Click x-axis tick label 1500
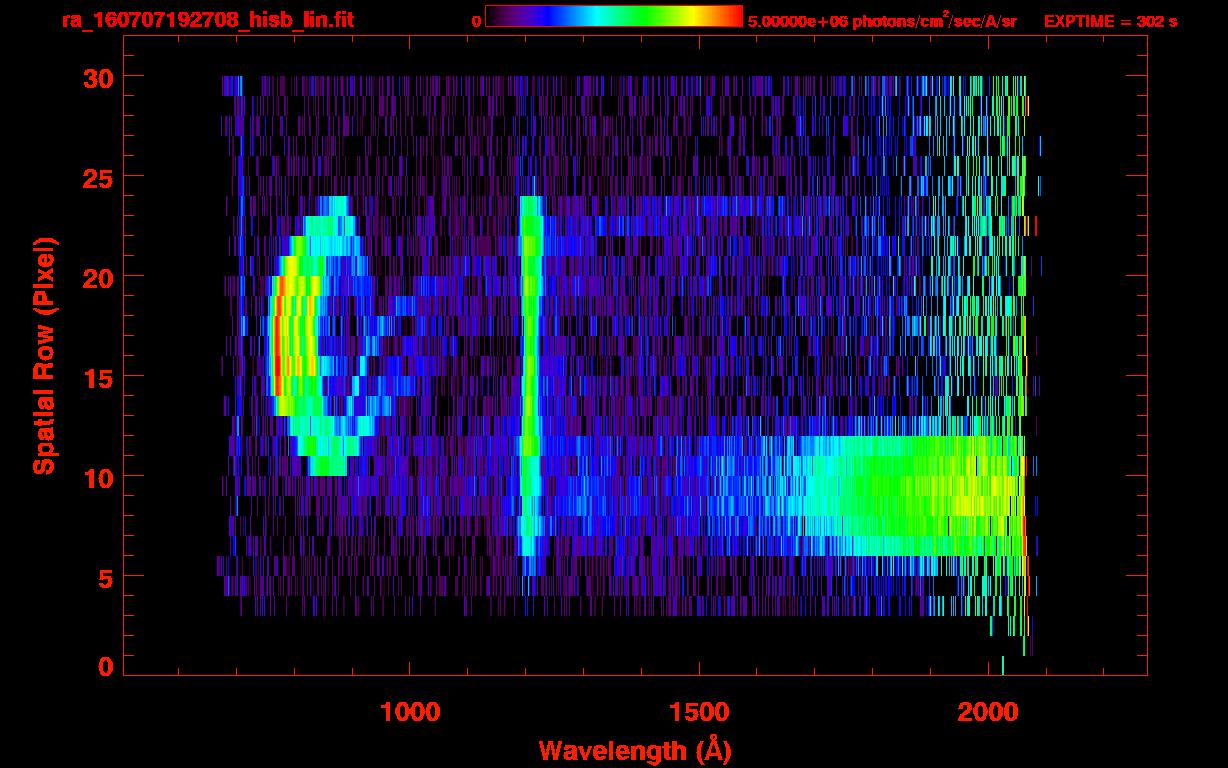The height and width of the screenshot is (768, 1228). coord(699,712)
